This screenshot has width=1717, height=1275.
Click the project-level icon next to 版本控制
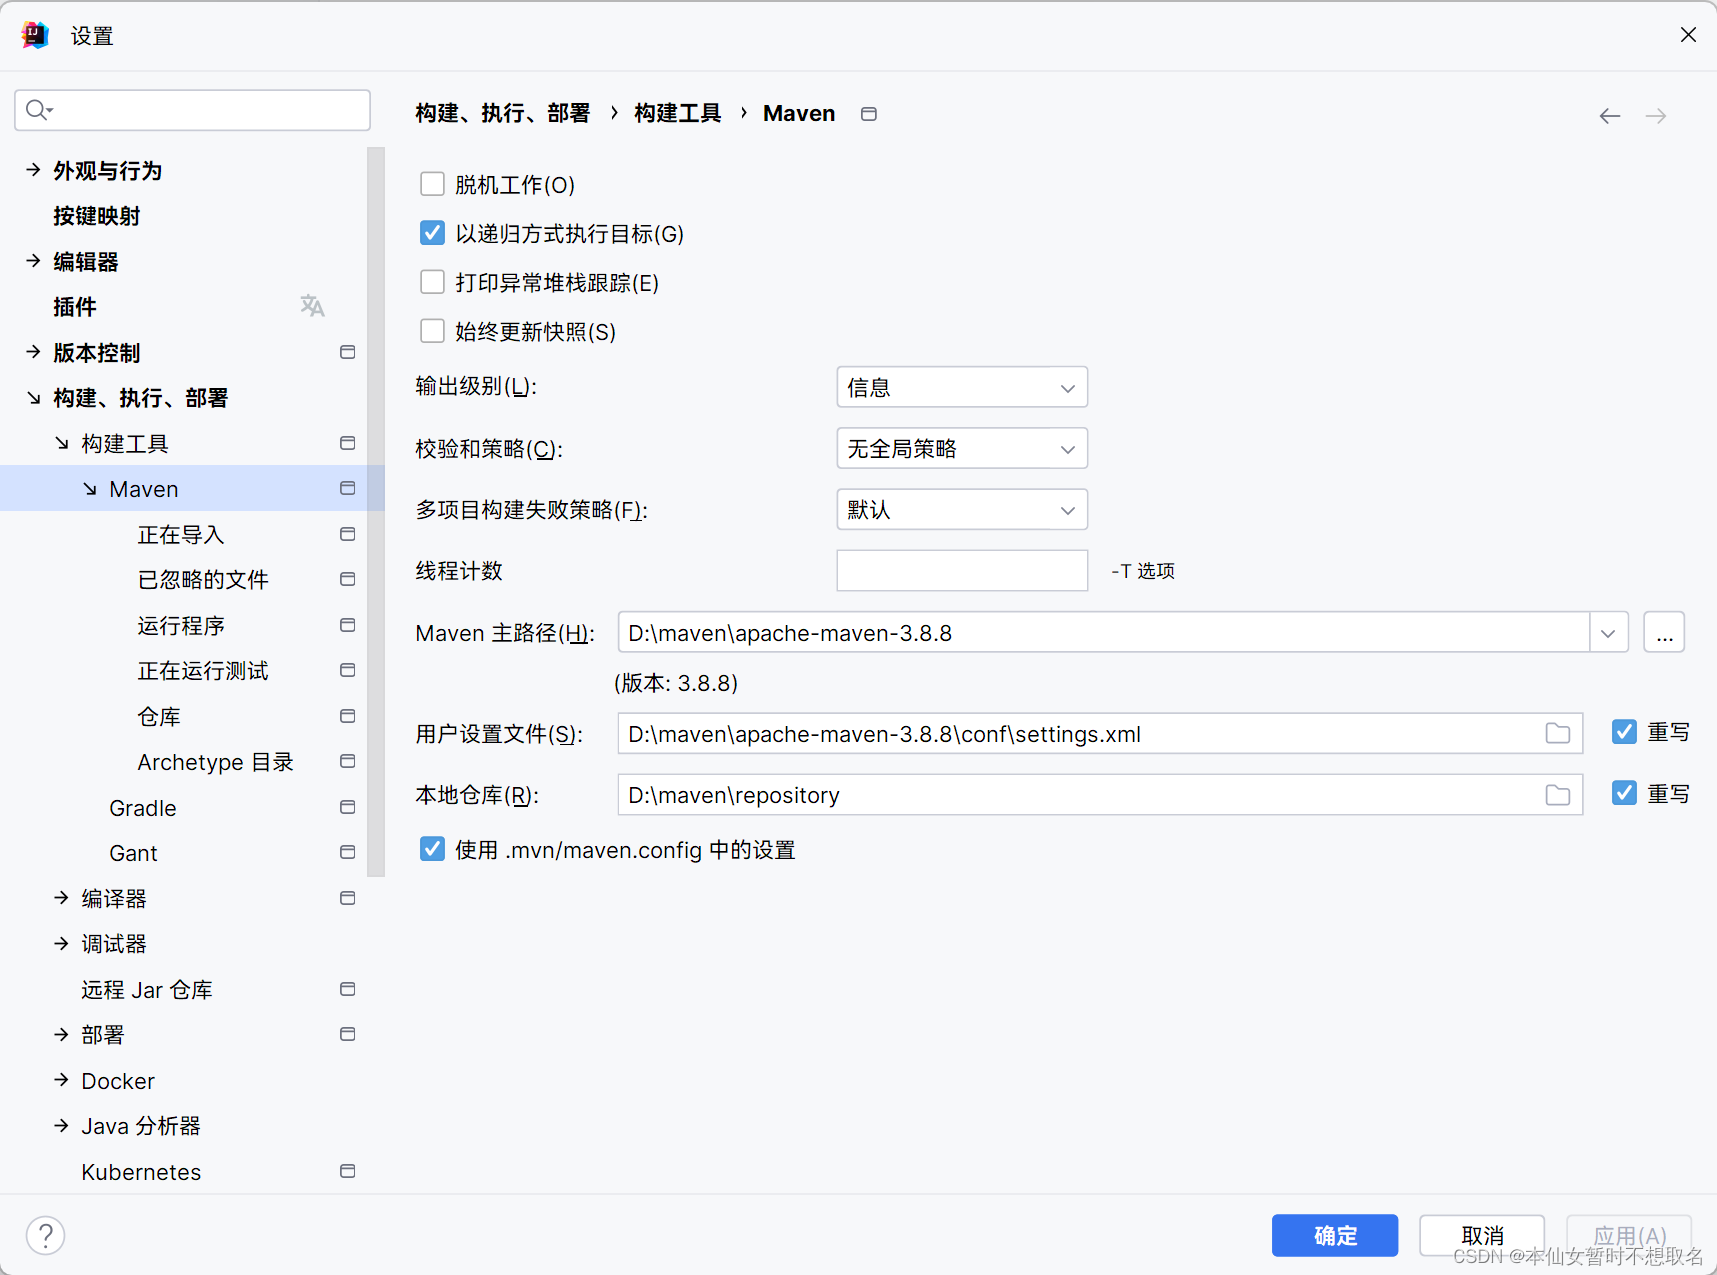(x=347, y=352)
